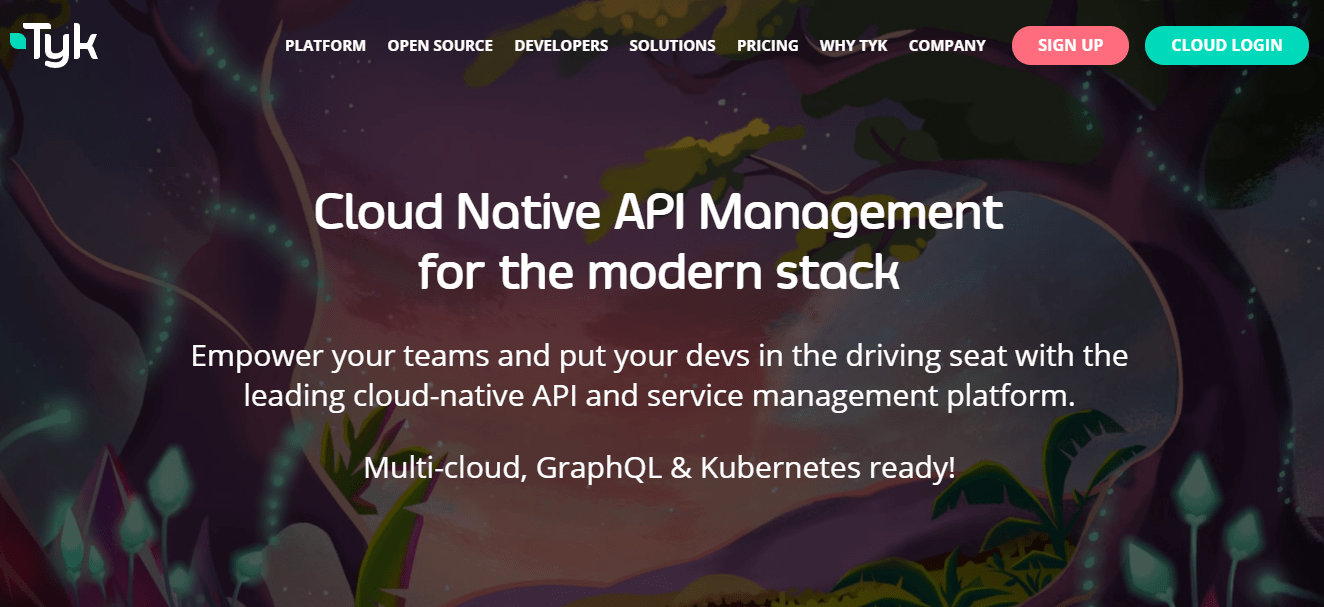Expand the SOLUTIONS navigation dropdown
Image resolution: width=1324 pixels, height=607 pixels.
672,45
